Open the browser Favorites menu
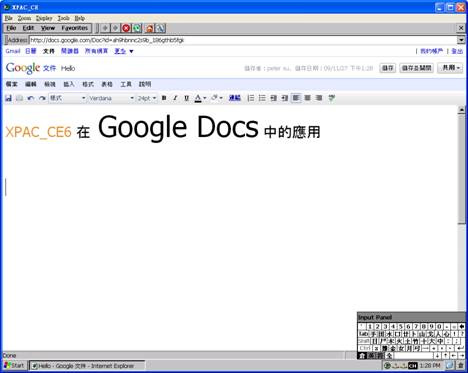Viewport: 468px width, 373px height. coord(75,28)
